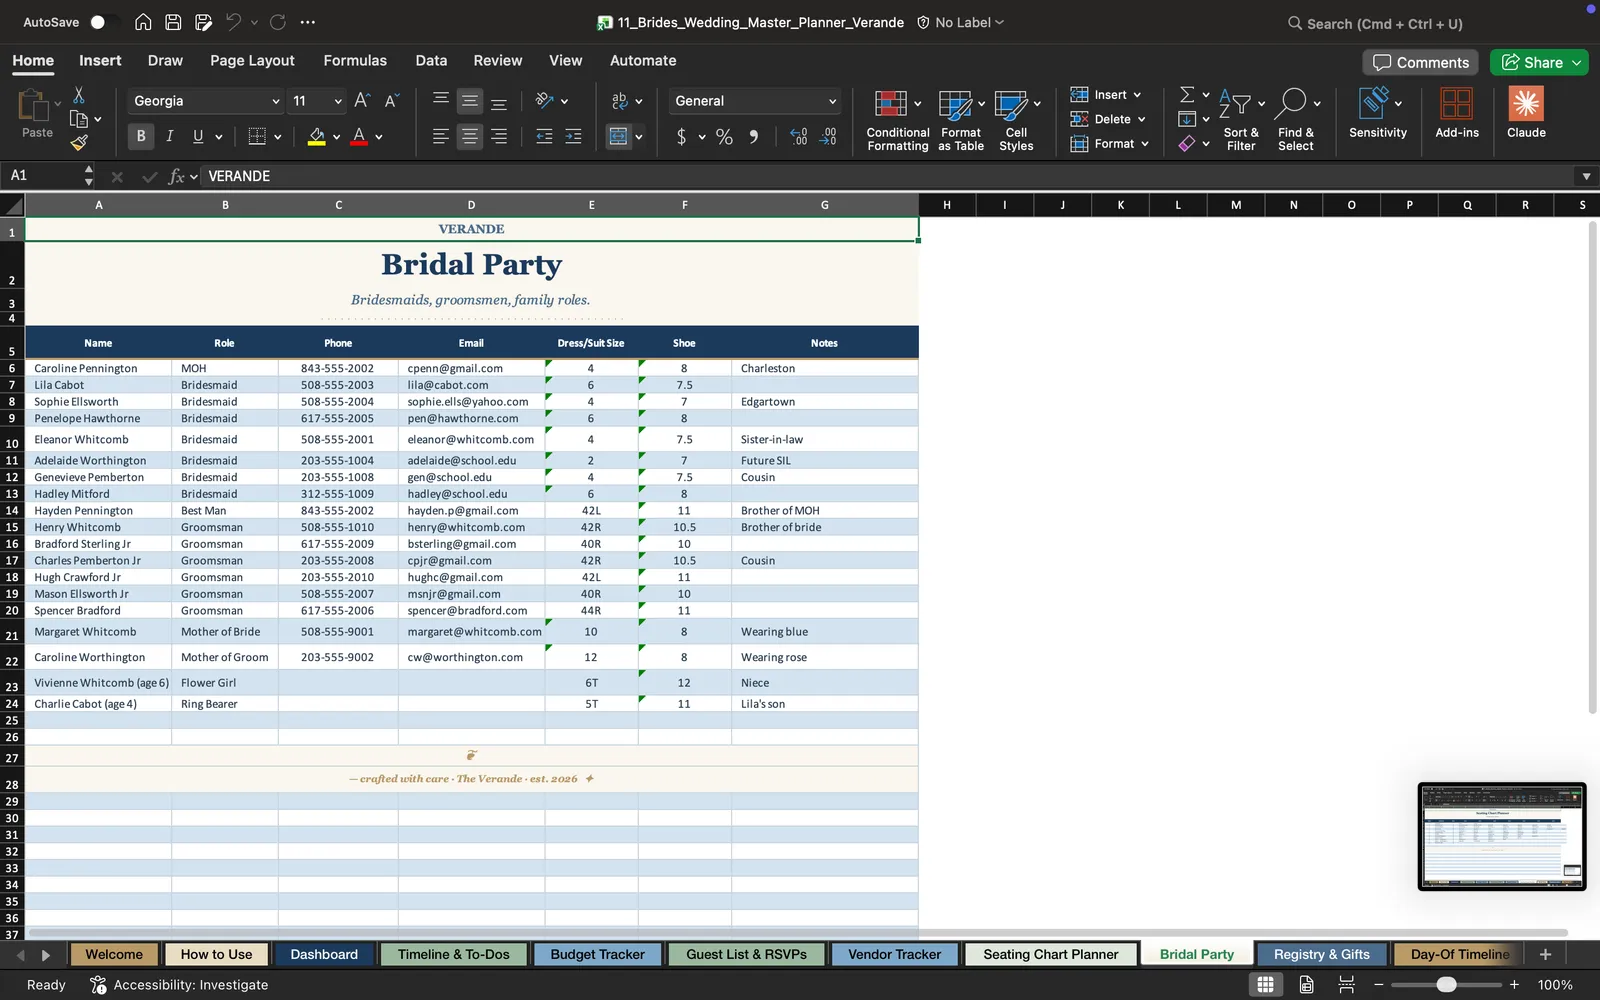The width and height of the screenshot is (1600, 1000).
Task: Click the Increase Decimal icon
Action: pos(798,136)
